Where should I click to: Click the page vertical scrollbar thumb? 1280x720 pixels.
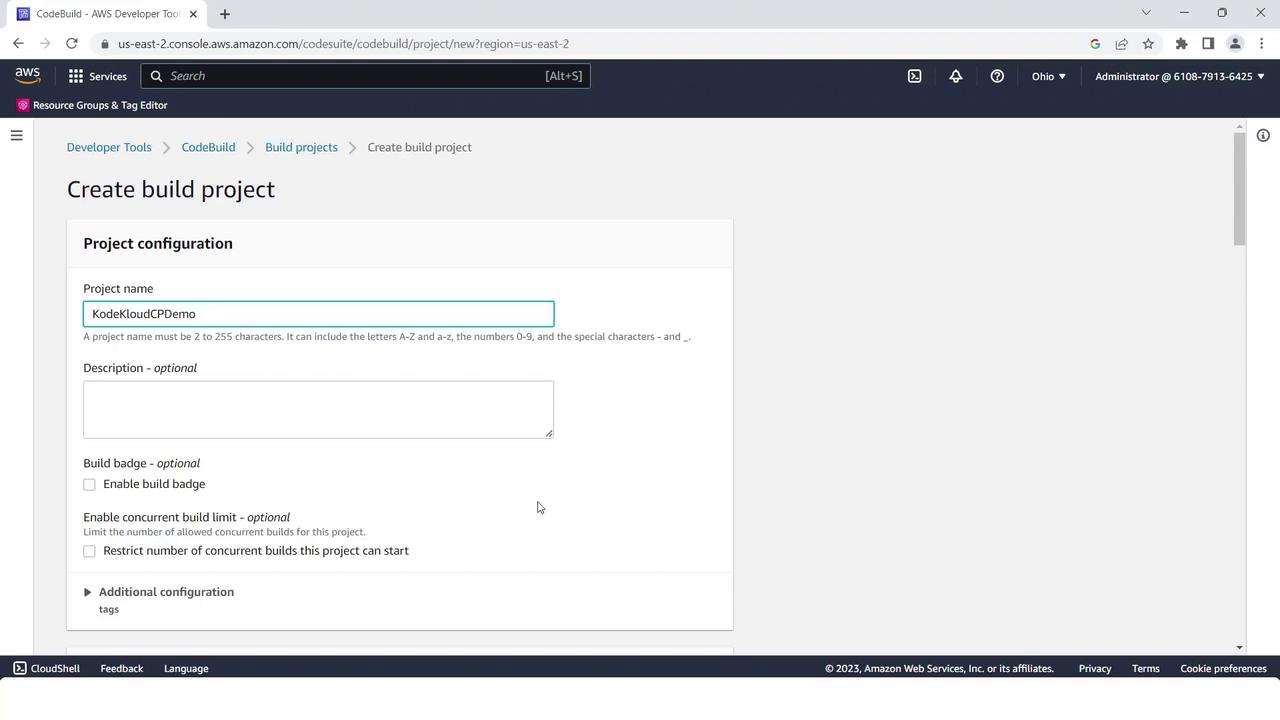pos(1240,188)
